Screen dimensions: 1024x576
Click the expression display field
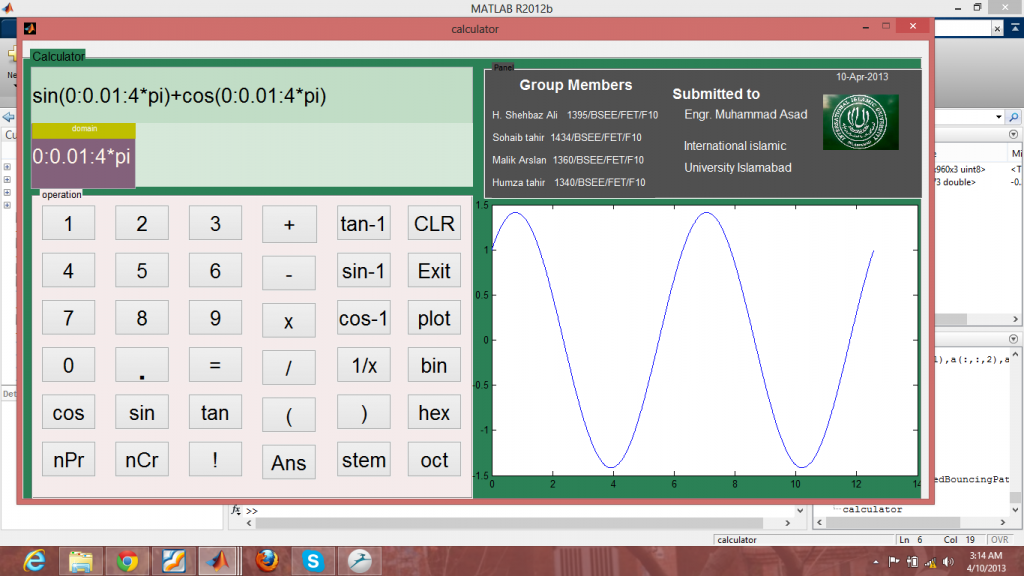coord(252,95)
